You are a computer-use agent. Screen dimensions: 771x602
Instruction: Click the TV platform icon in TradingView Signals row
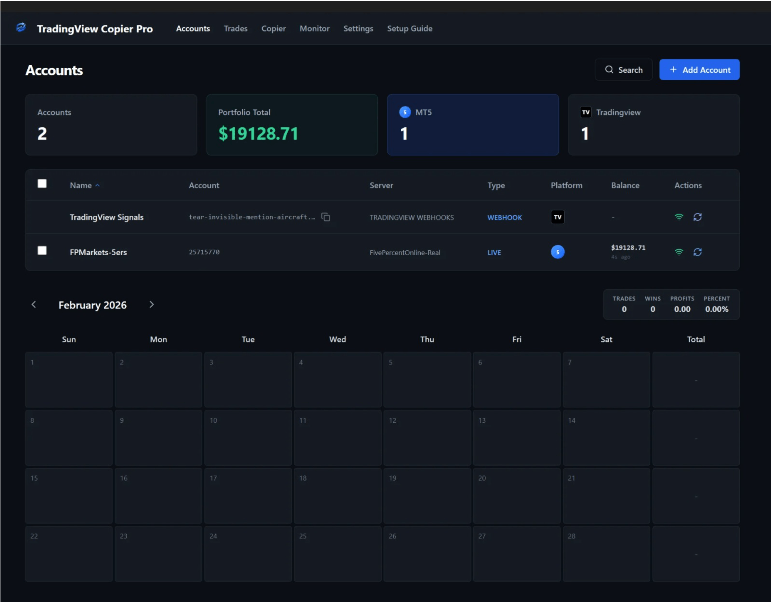[558, 217]
